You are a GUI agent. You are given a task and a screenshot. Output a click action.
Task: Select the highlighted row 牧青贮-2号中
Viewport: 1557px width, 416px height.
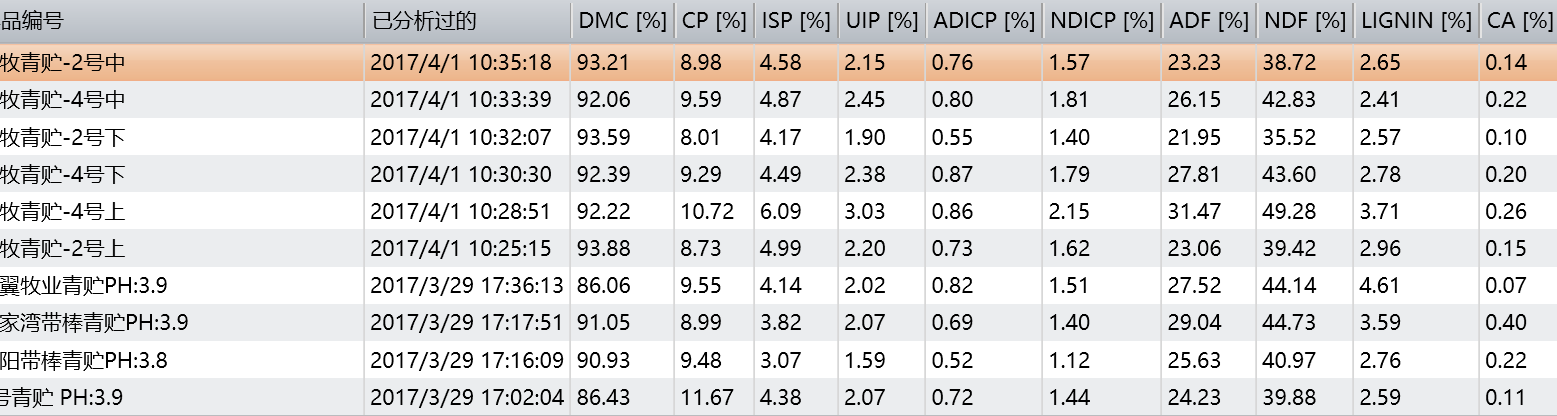778,62
